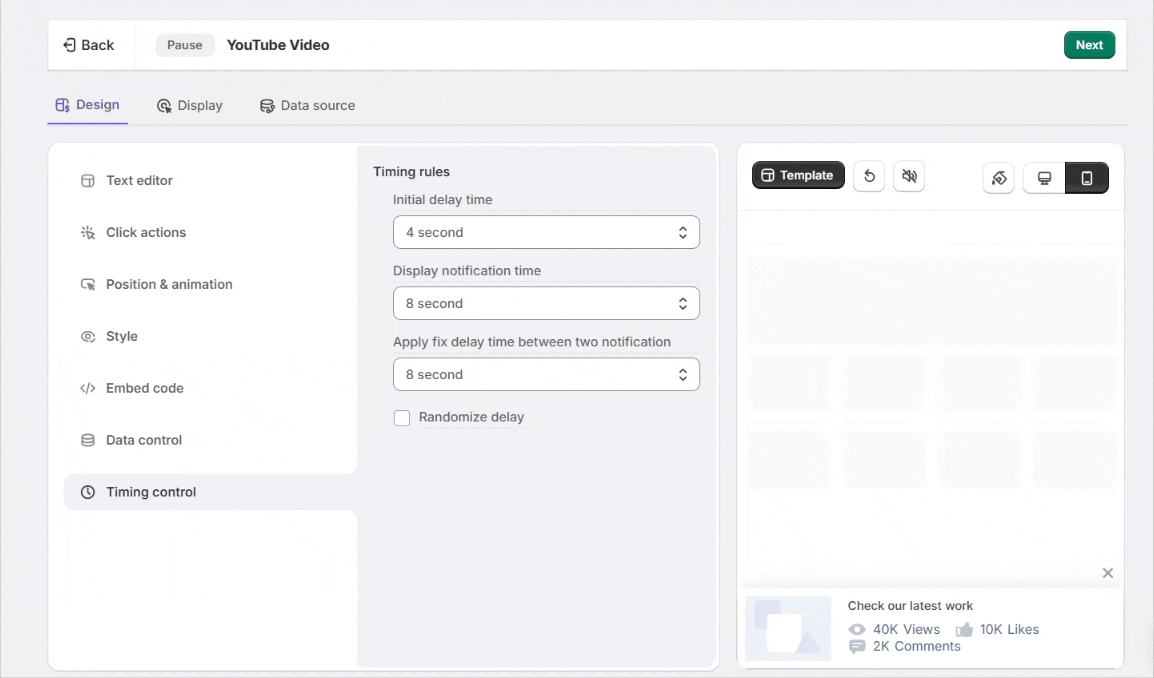Click the diamond design icon in preview toolbar

click(999, 177)
